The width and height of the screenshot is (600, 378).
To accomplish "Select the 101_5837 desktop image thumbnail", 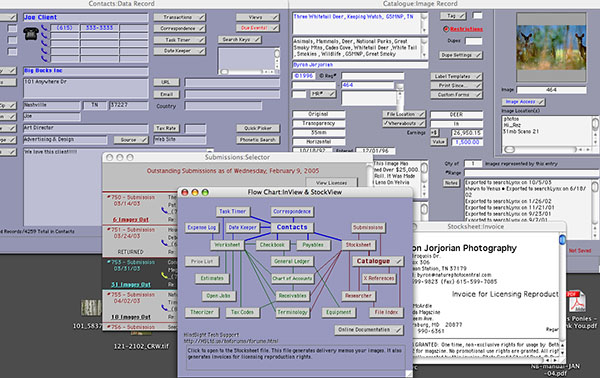I will [91, 308].
